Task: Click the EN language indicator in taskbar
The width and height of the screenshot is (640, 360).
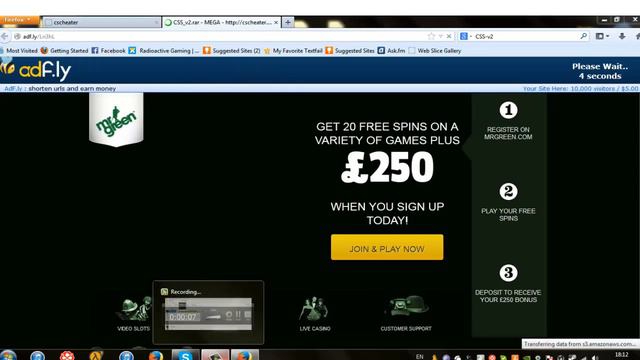Action: [x=420, y=356]
